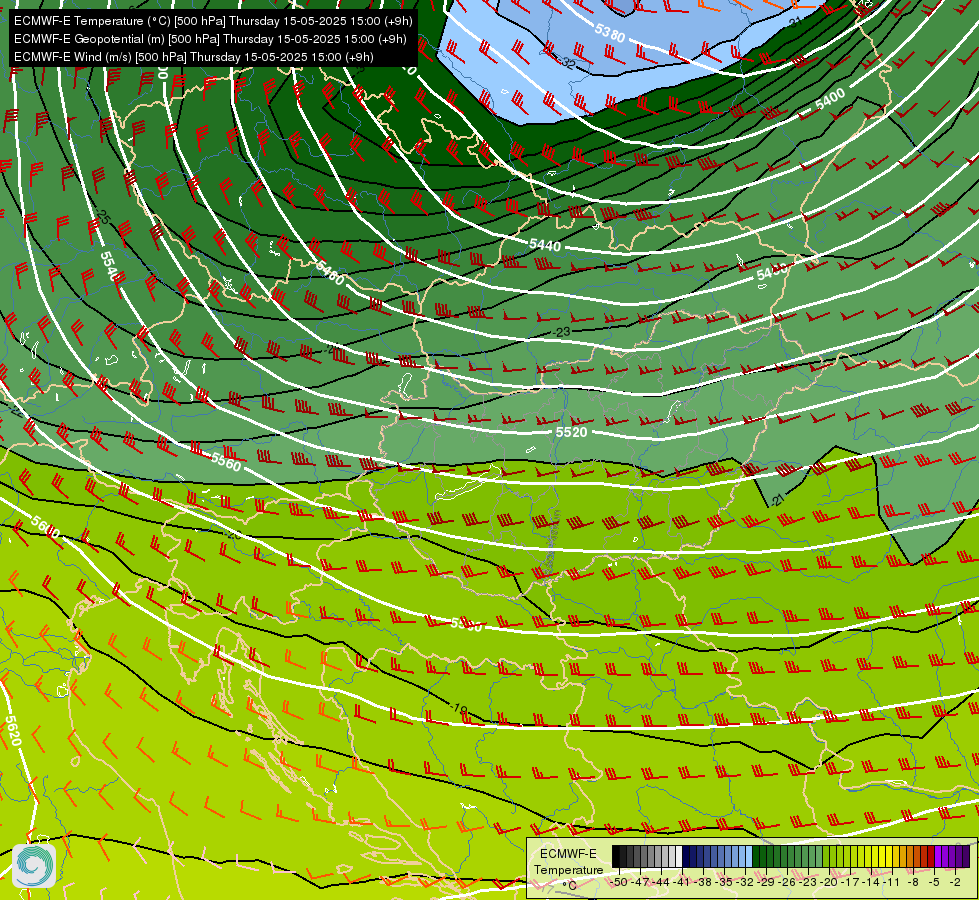This screenshot has height=900, width=979.
Task: Click the -25 isotherm label on the map
Action: point(104,217)
